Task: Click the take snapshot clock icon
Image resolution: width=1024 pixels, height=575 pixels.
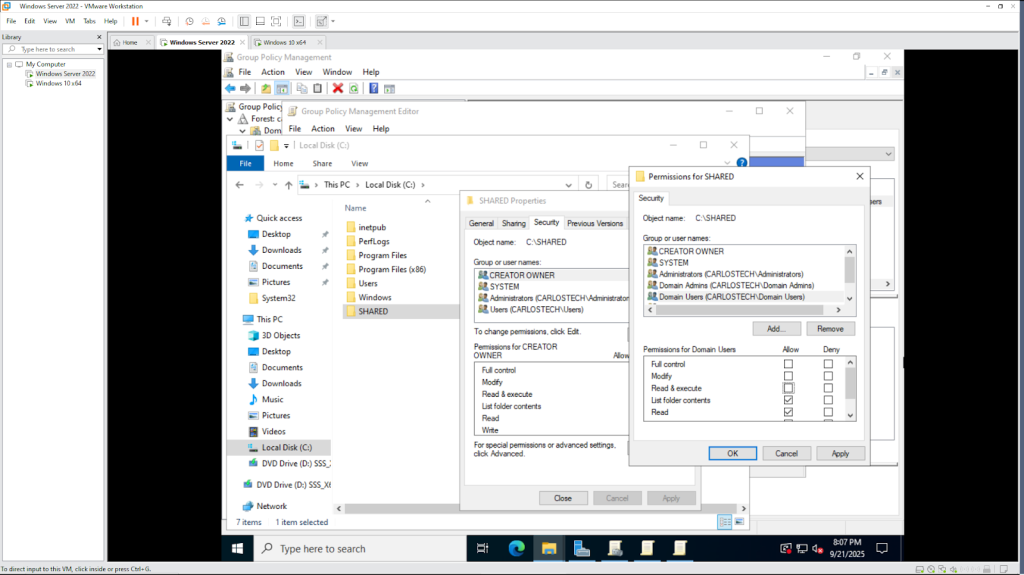Action: (189, 21)
